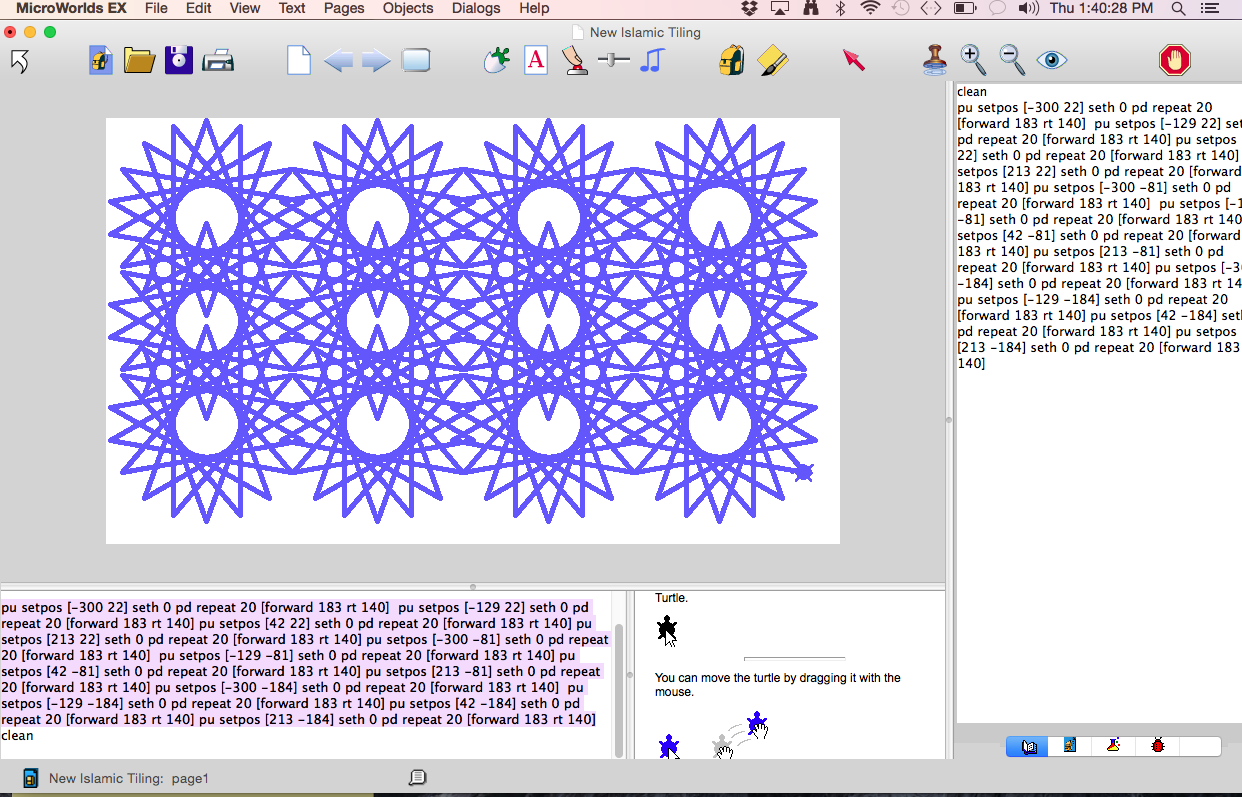
Task: Click the Magnify (zoom in) tool
Action: tap(973, 61)
